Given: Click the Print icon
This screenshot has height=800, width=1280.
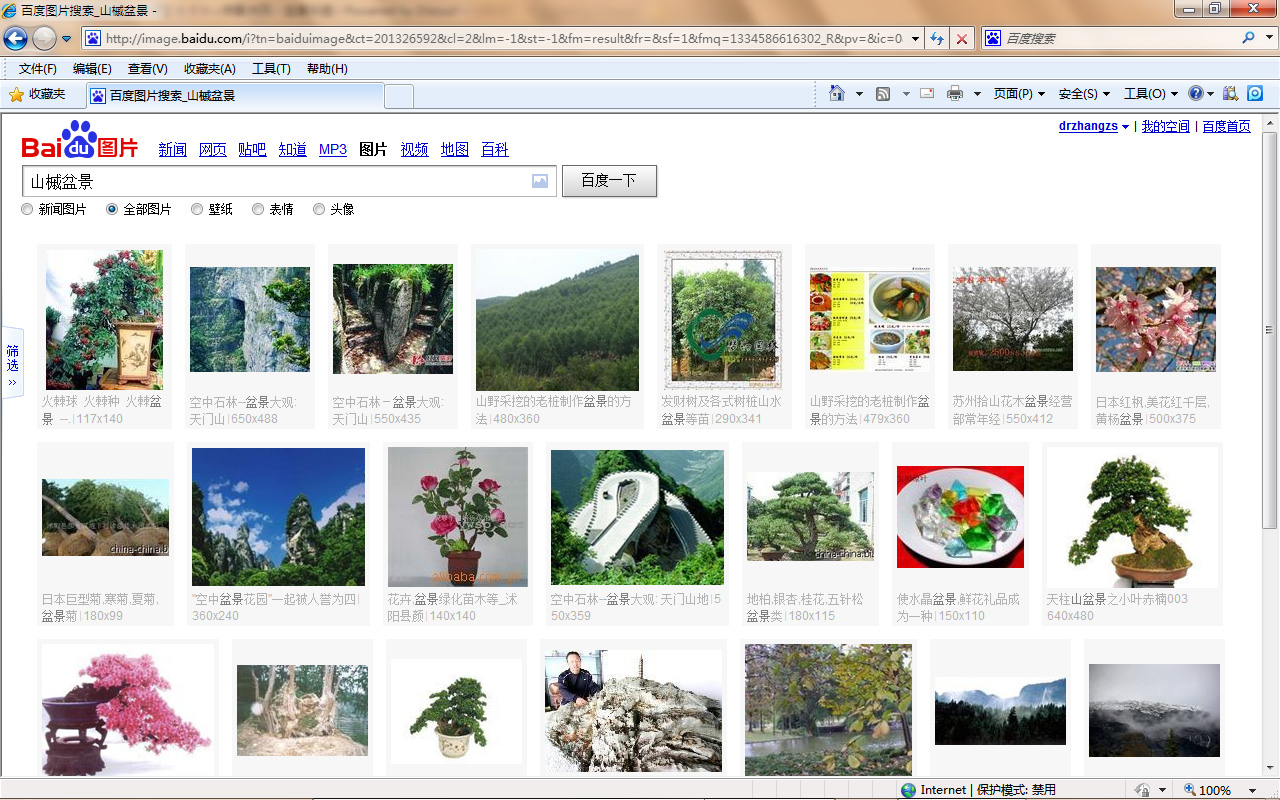Looking at the screenshot, I should (x=955, y=94).
